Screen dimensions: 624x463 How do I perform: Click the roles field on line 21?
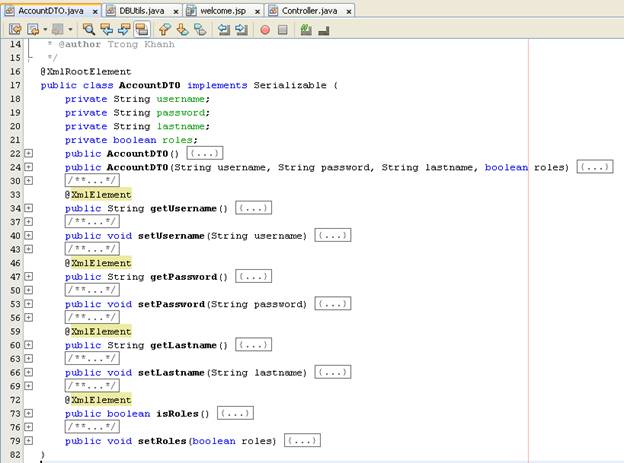177,140
